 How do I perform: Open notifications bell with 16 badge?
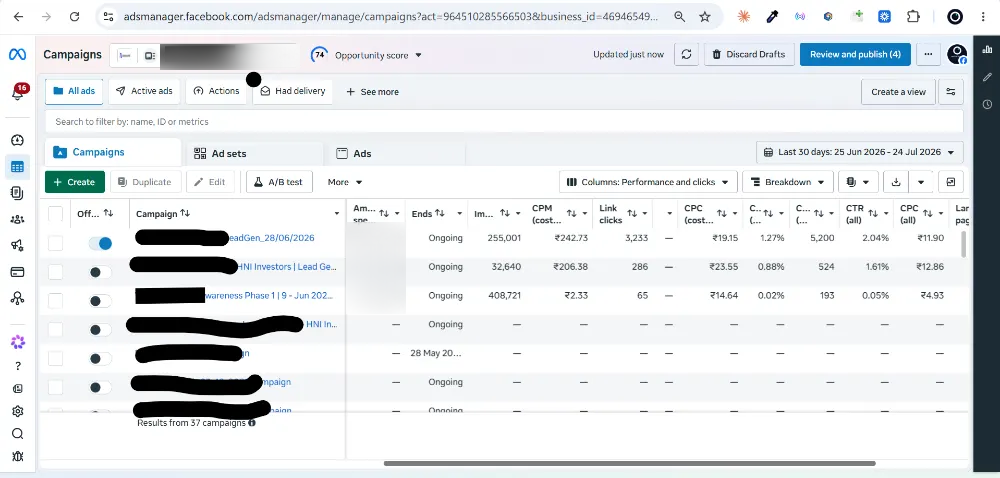point(18,93)
